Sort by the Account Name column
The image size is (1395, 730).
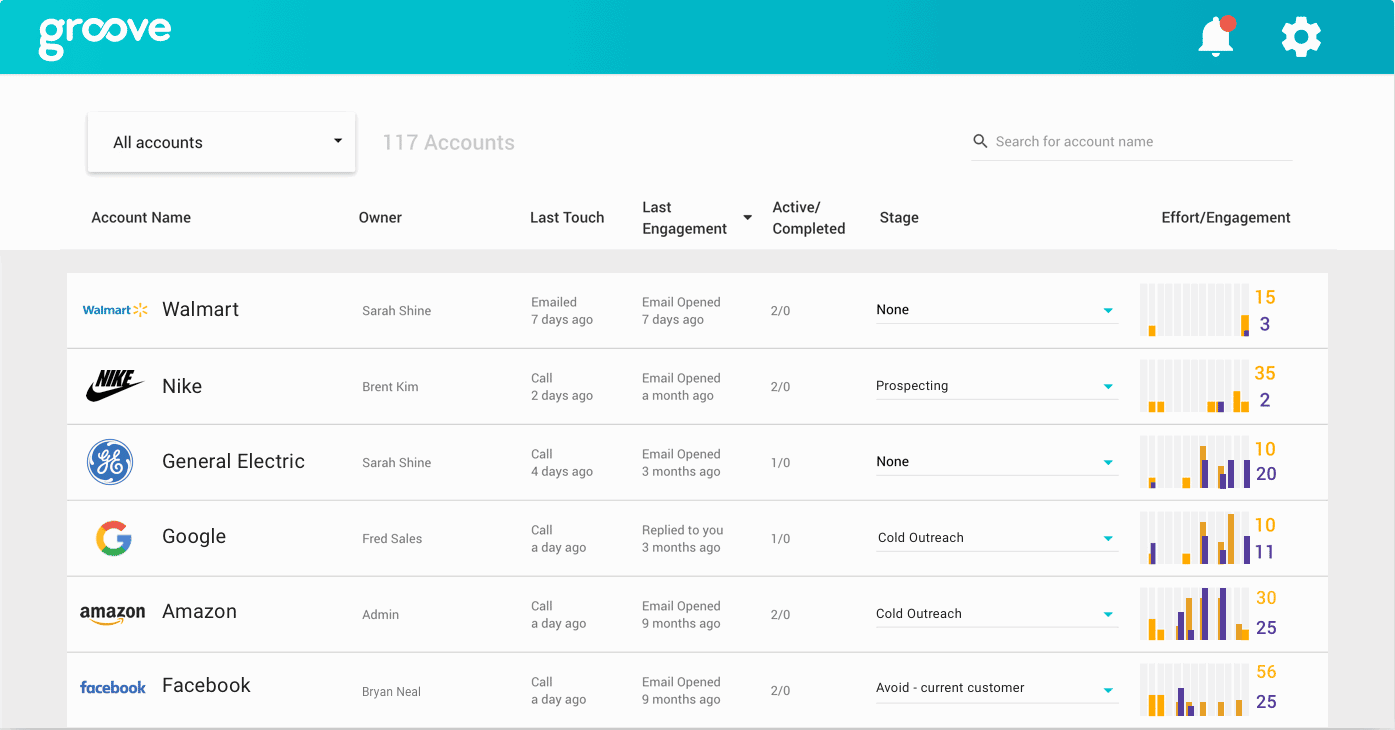point(141,217)
